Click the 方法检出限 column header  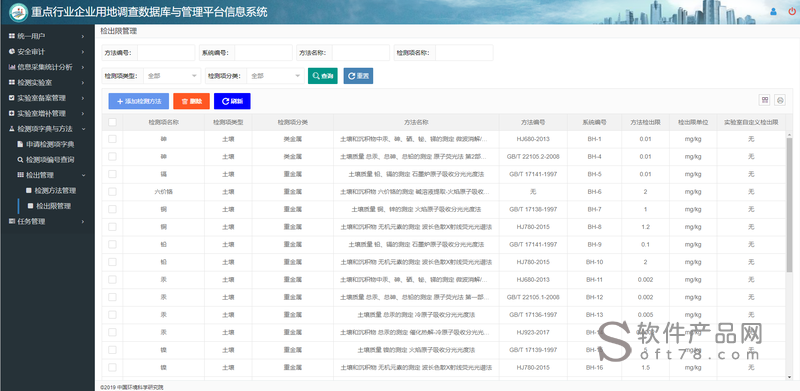click(x=645, y=122)
